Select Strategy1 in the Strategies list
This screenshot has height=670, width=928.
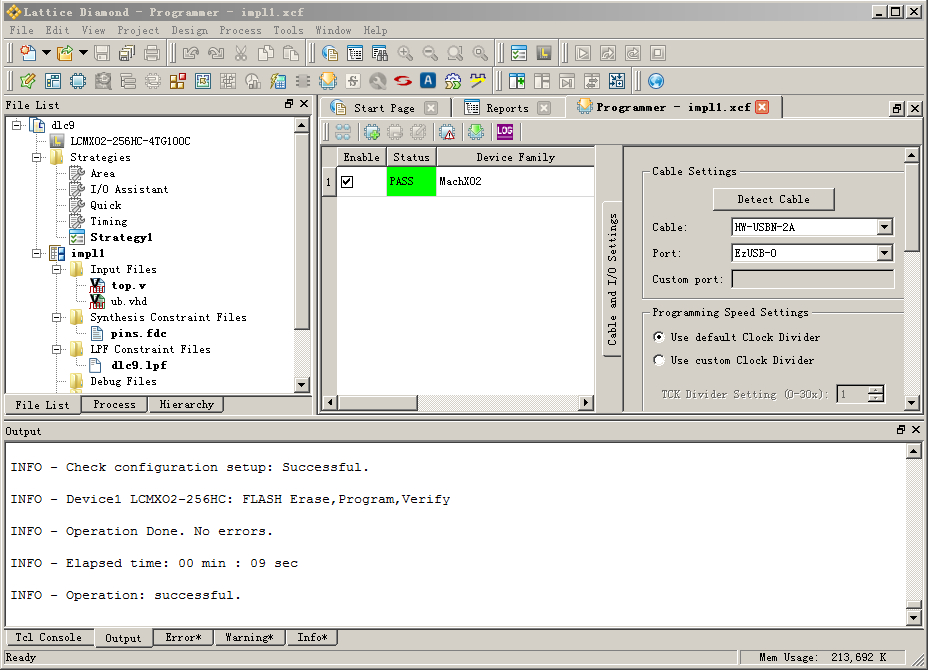121,237
